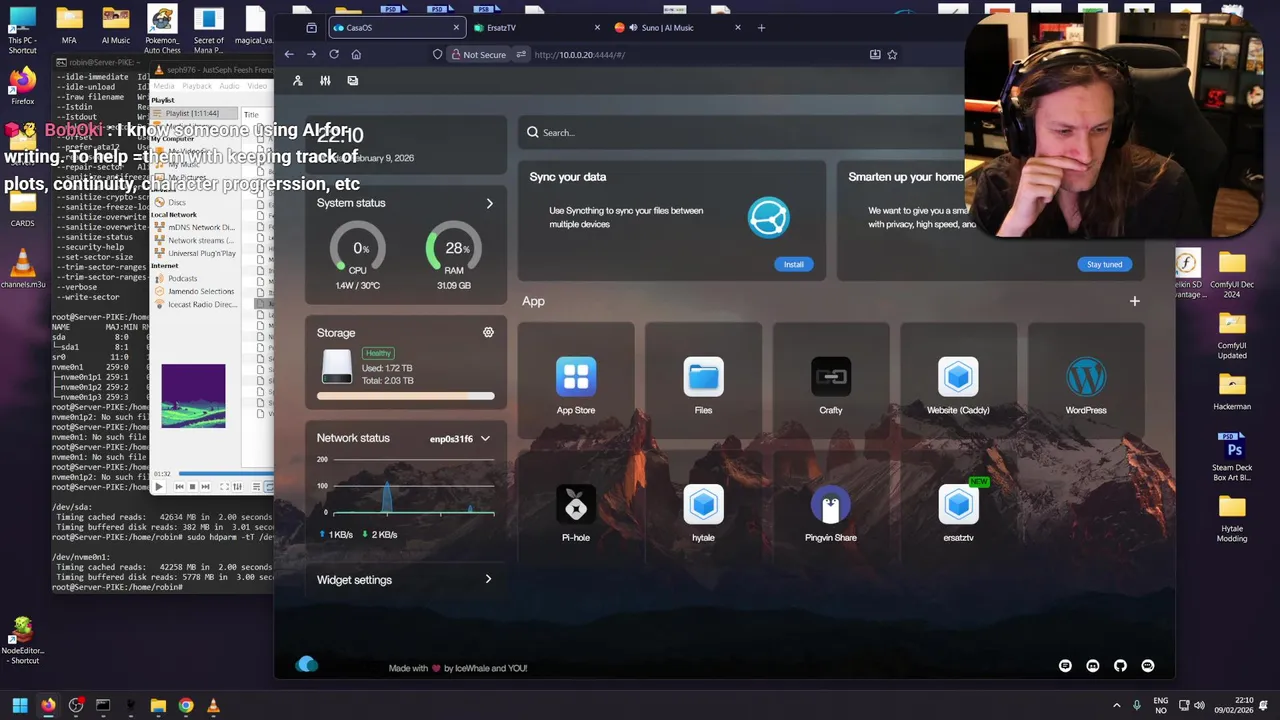
Task: Bookmark this page with the star icon
Action: click(x=892, y=54)
